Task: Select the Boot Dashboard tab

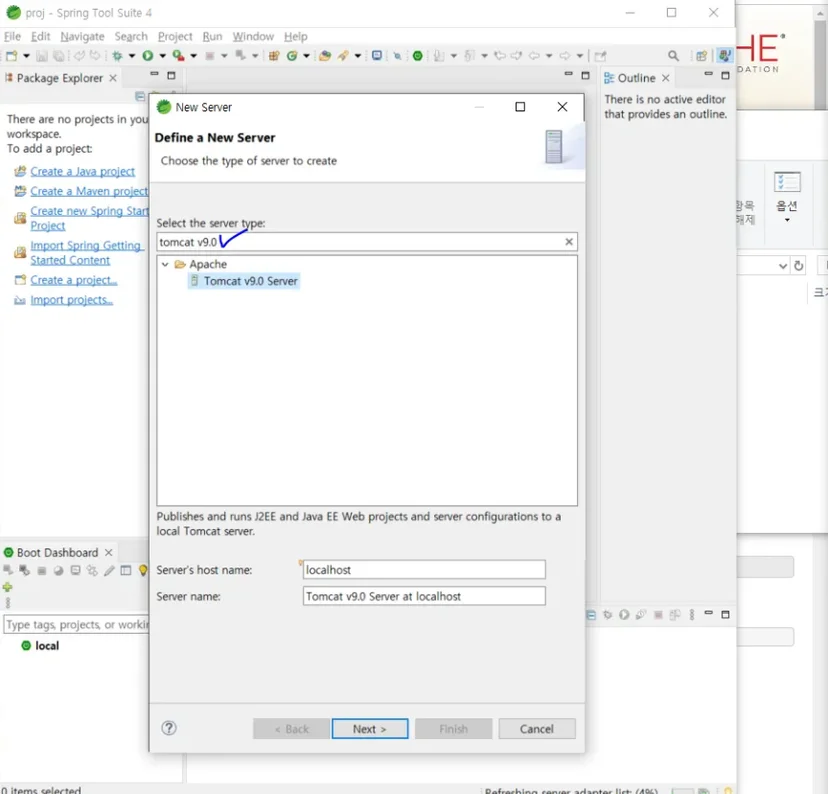Action: pyautogui.click(x=57, y=553)
